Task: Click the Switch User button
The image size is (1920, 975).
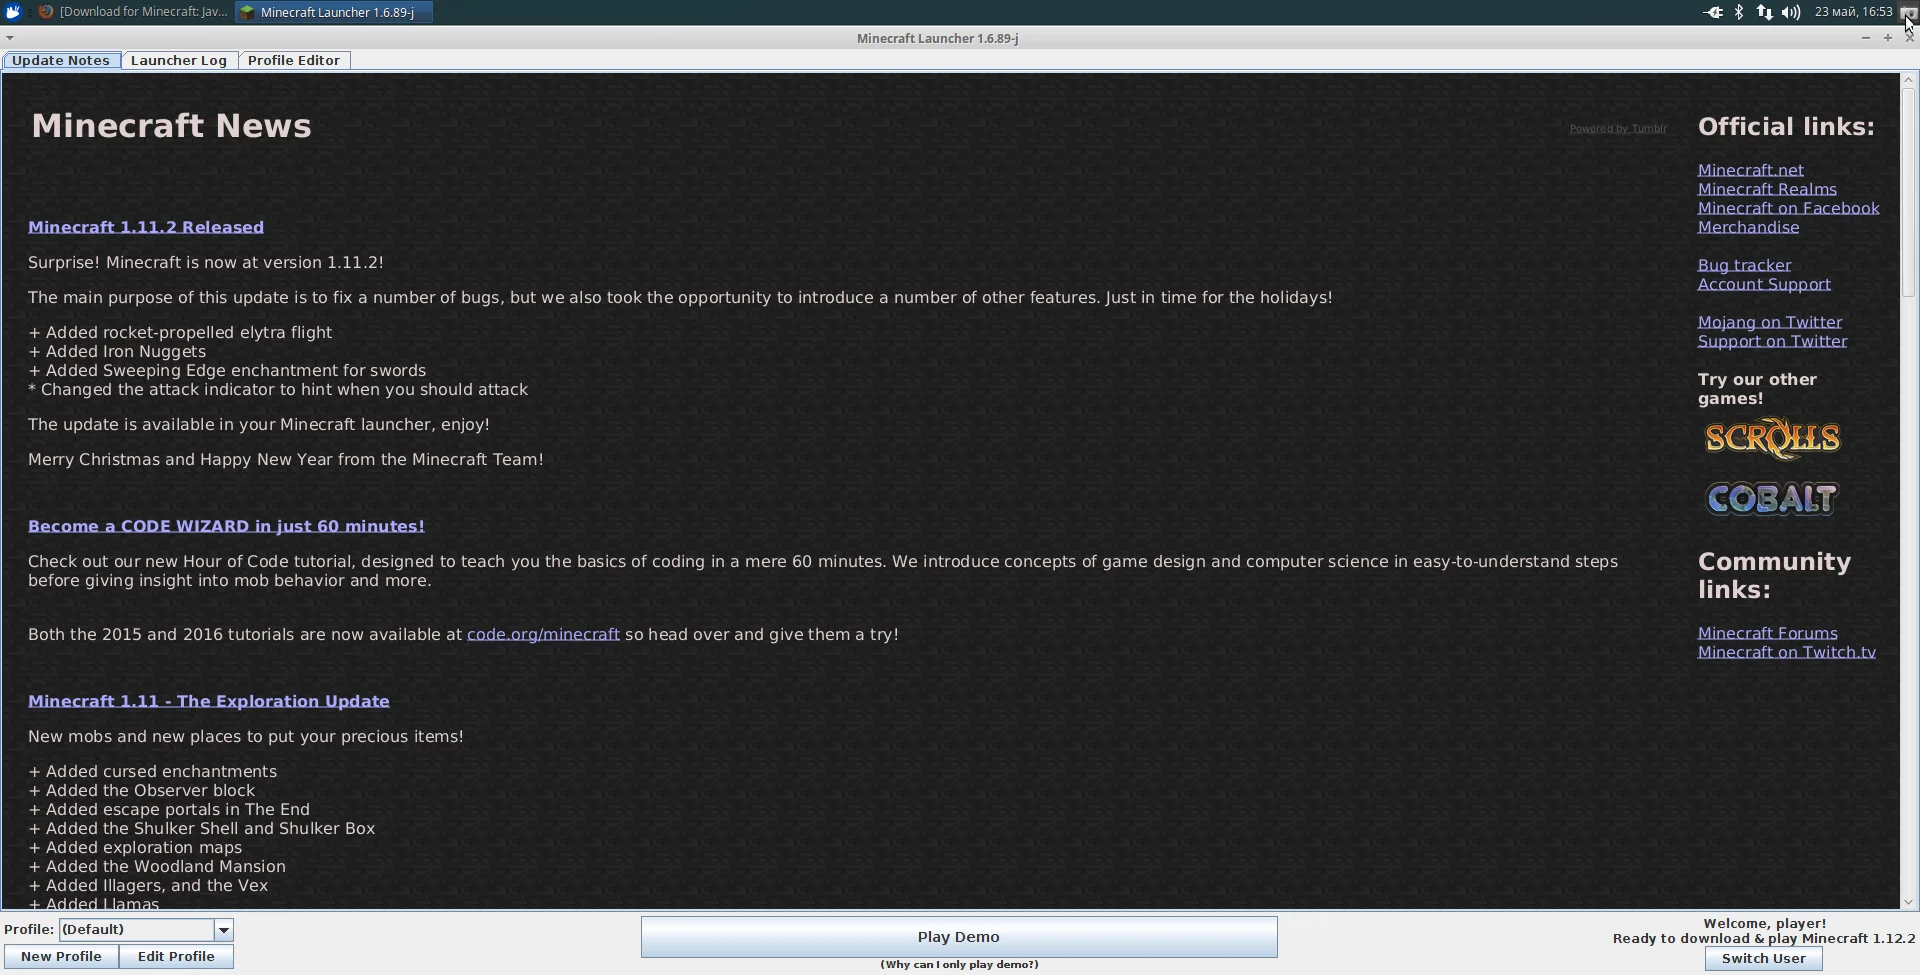Action: coord(1764,959)
